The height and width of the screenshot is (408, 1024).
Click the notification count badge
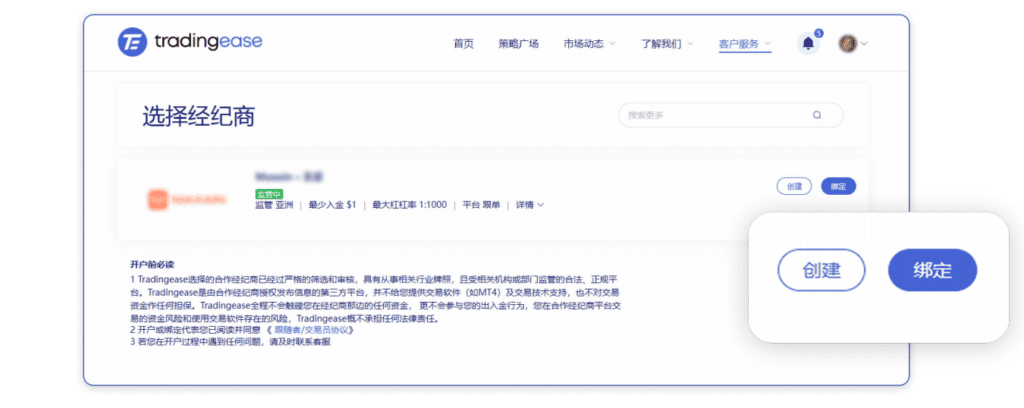pyautogui.click(x=818, y=33)
